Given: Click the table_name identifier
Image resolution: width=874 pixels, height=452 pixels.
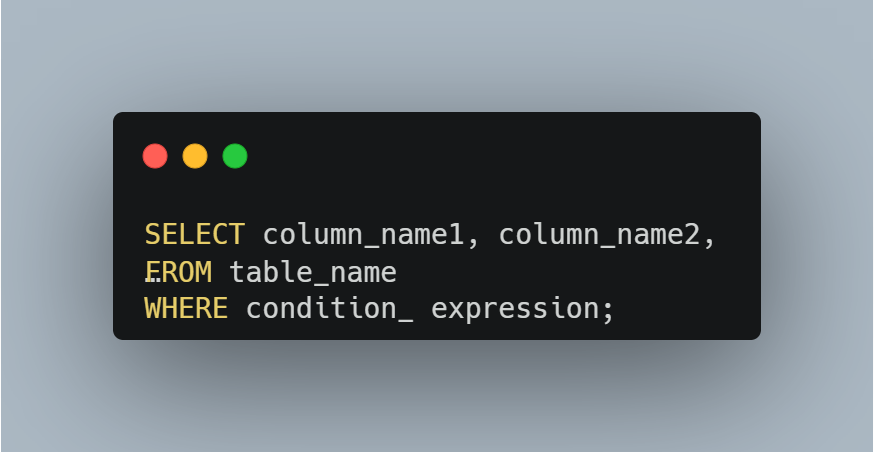Looking at the screenshot, I should (x=313, y=272).
